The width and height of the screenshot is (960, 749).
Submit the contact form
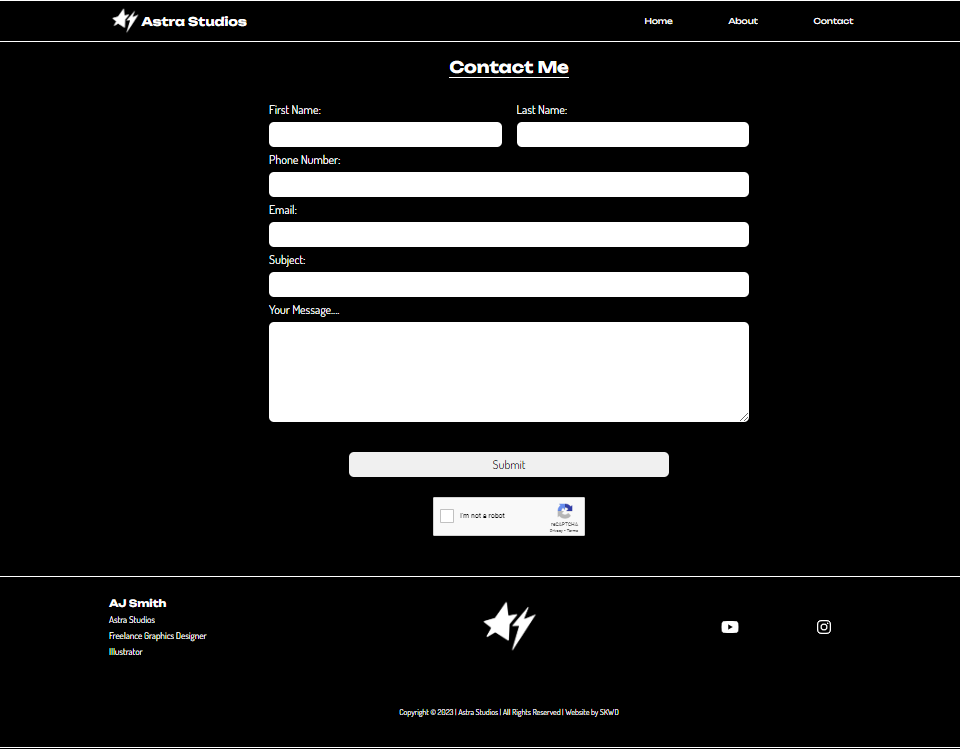[x=509, y=464]
